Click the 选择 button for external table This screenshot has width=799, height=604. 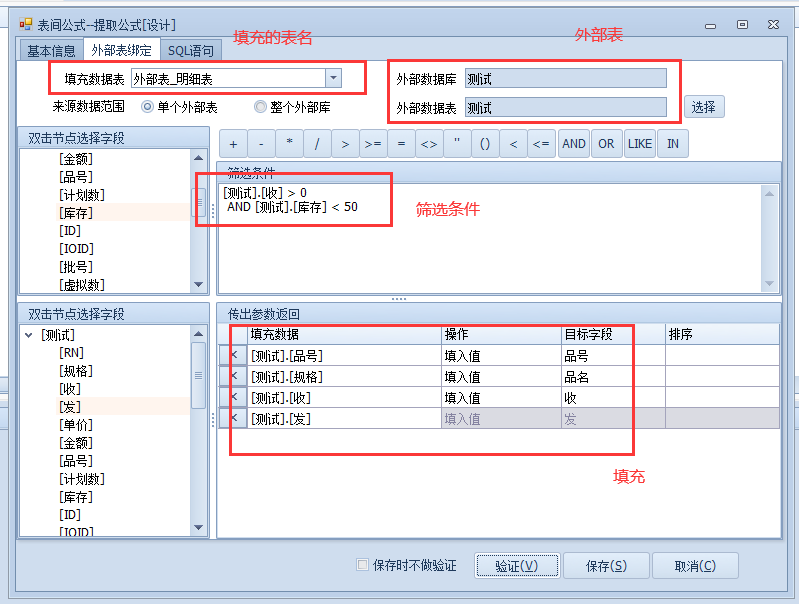coord(704,107)
